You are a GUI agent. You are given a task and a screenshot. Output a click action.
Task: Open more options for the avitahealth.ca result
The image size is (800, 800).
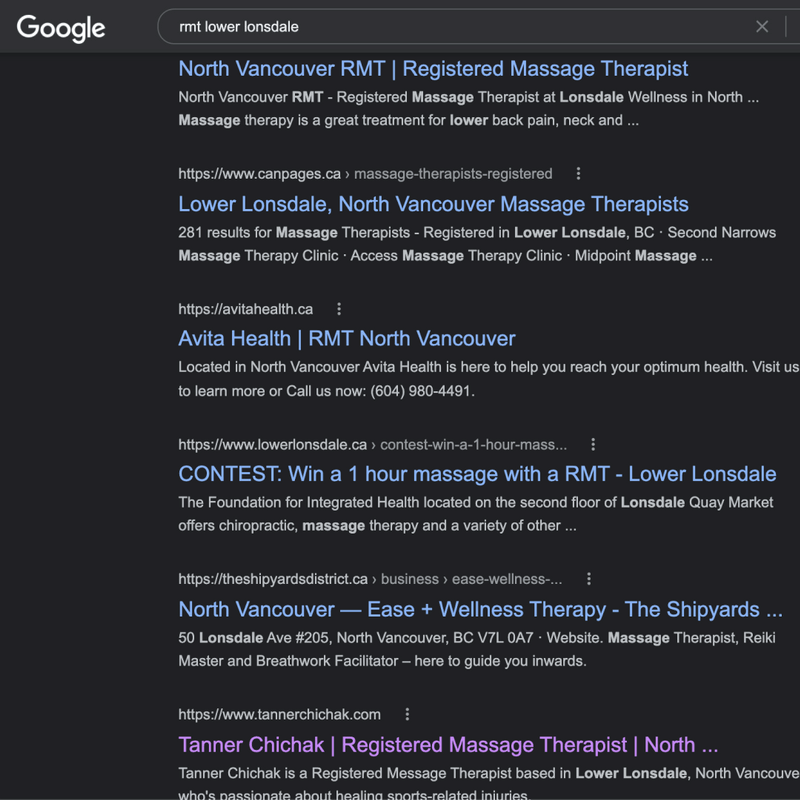pos(339,309)
